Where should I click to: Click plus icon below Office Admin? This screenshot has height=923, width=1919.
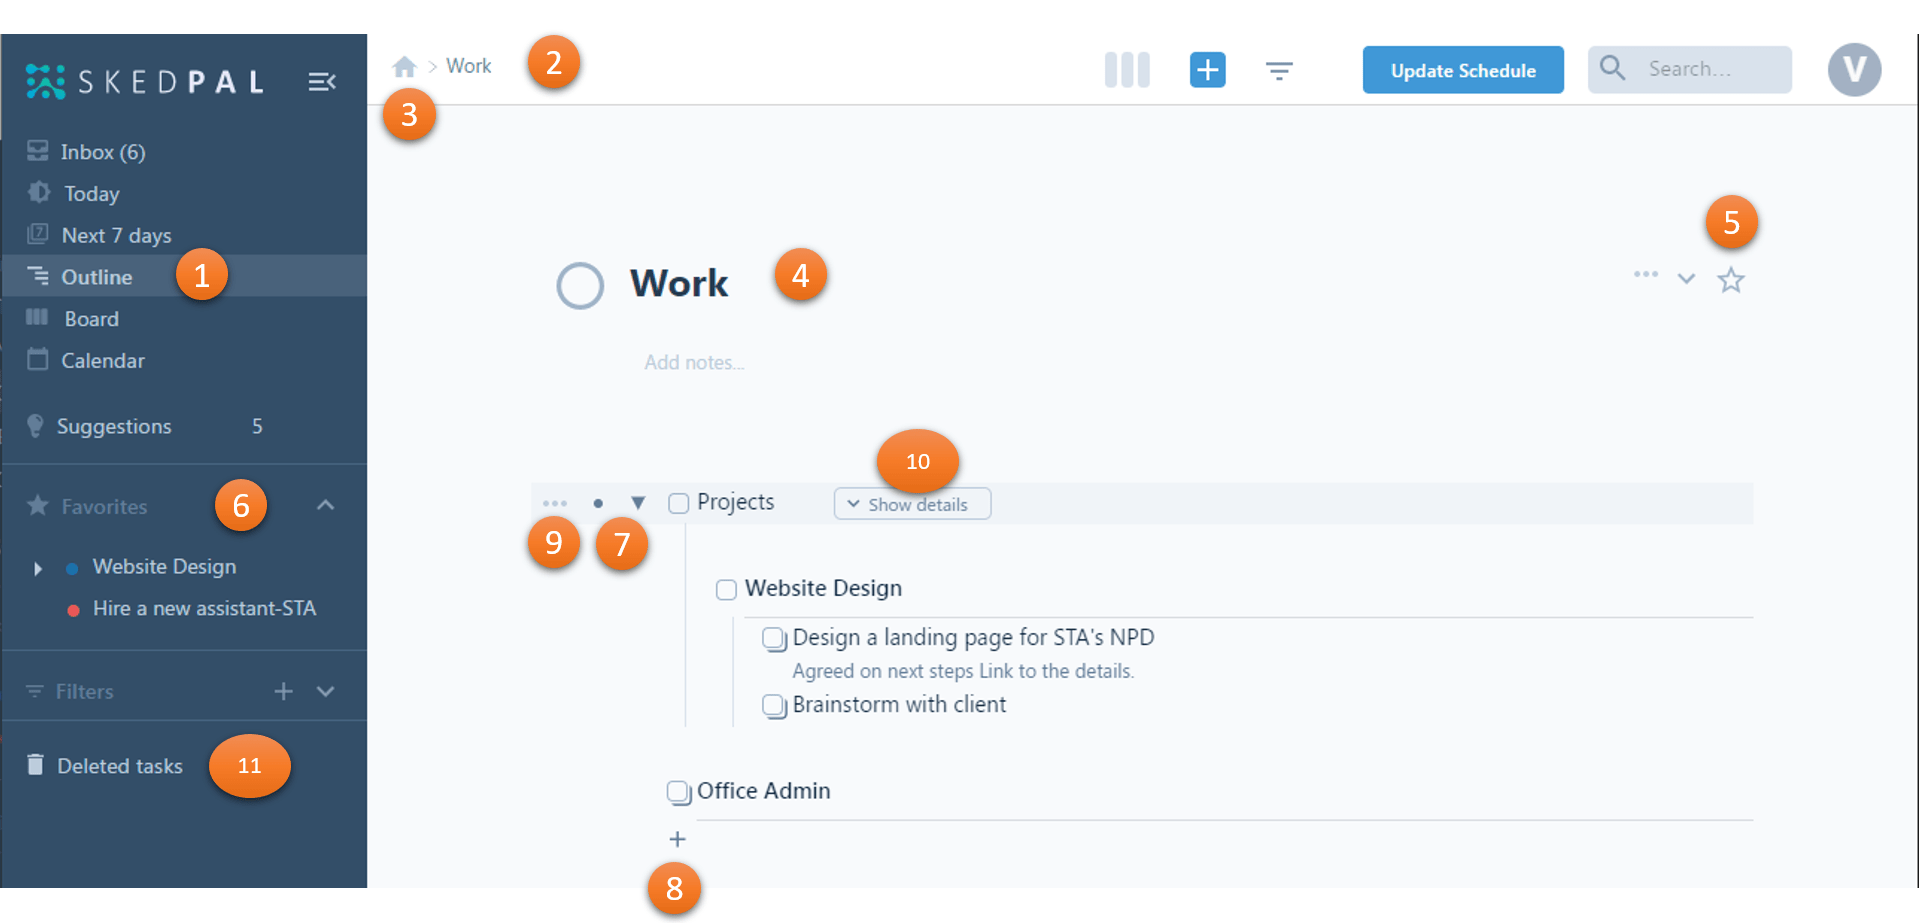(x=677, y=839)
